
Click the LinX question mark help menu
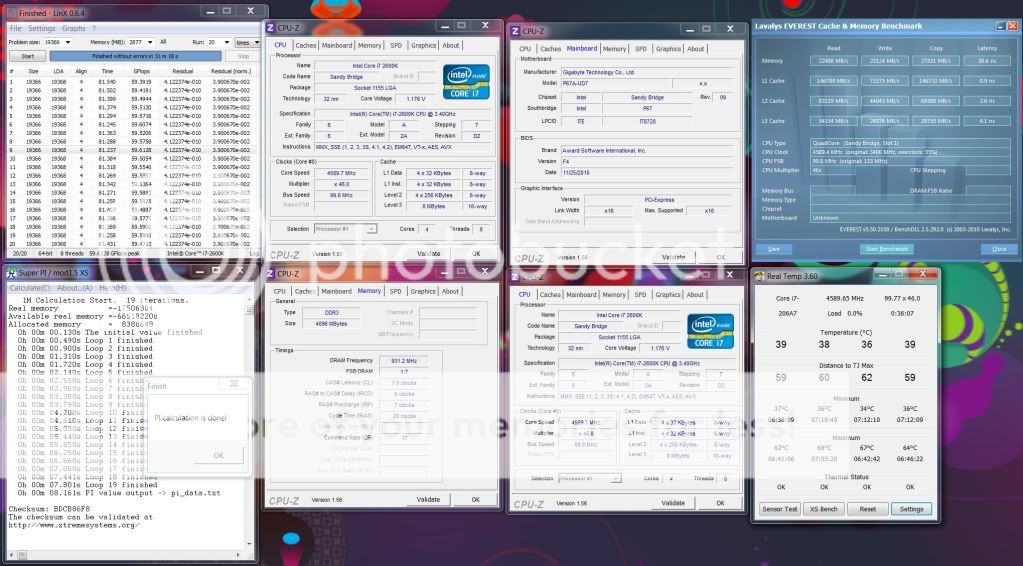[x=94, y=29]
